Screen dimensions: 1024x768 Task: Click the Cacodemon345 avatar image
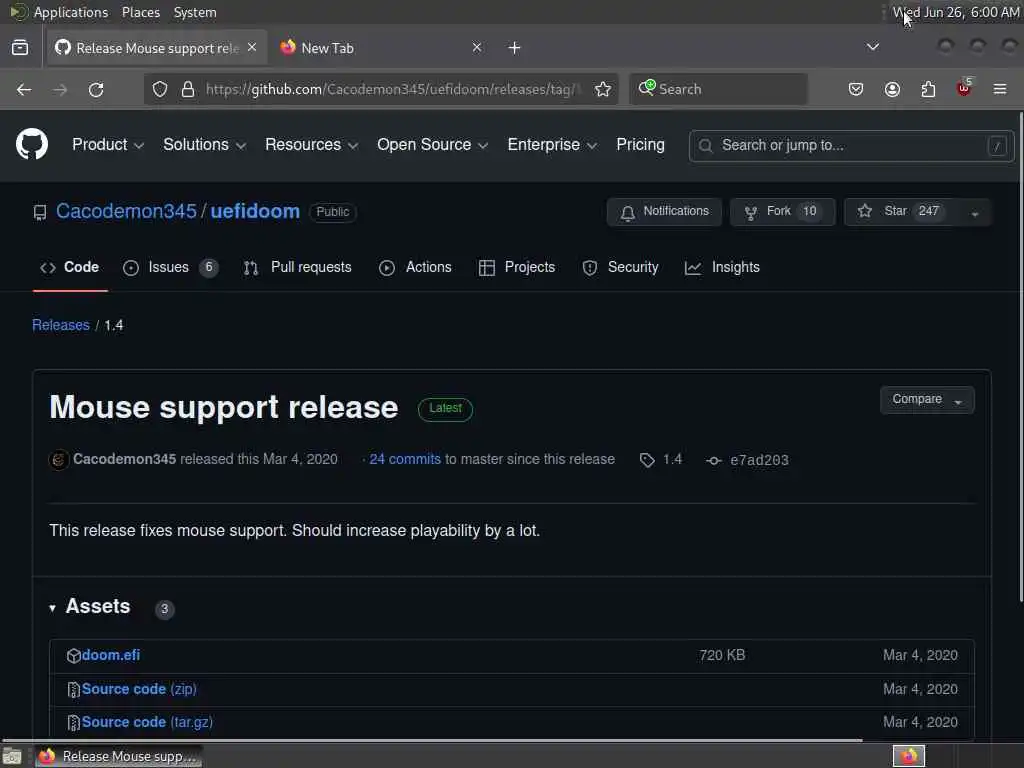[x=59, y=460]
